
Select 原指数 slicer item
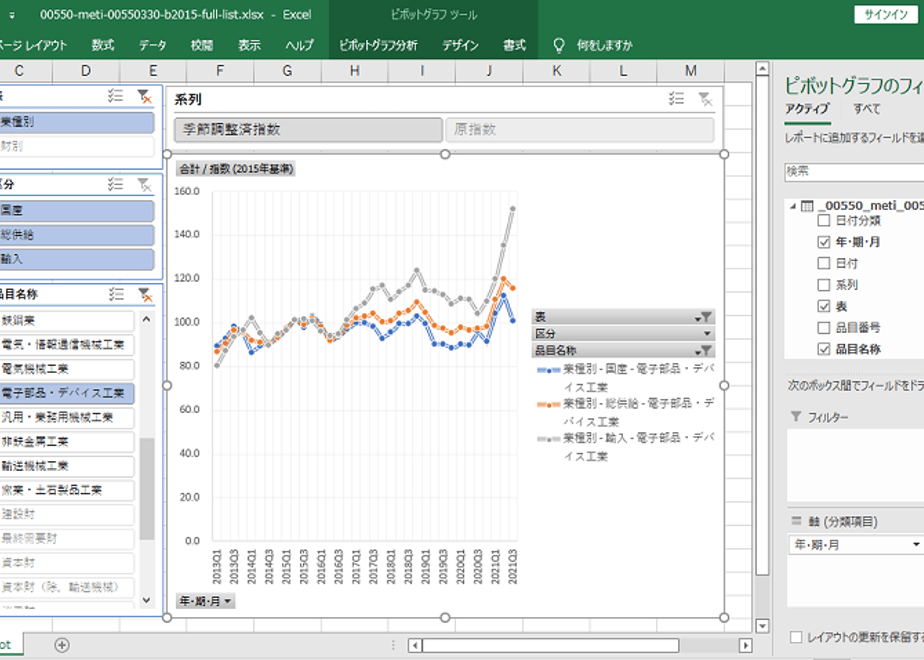(x=580, y=130)
